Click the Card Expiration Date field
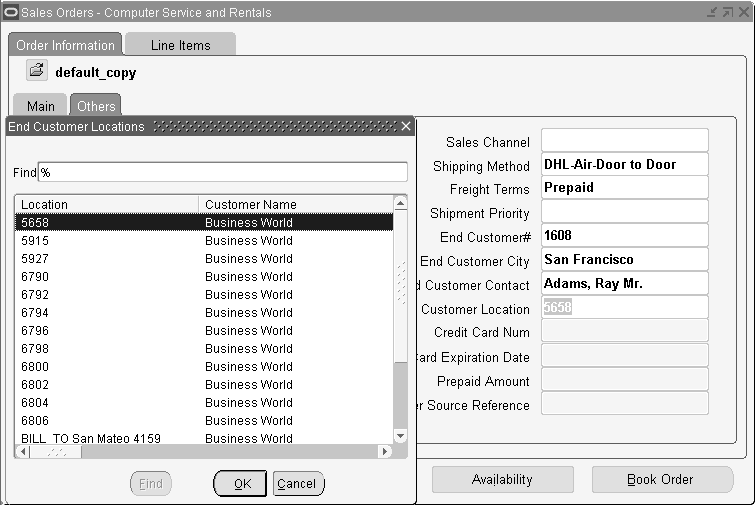This screenshot has width=755, height=505. tap(625, 355)
